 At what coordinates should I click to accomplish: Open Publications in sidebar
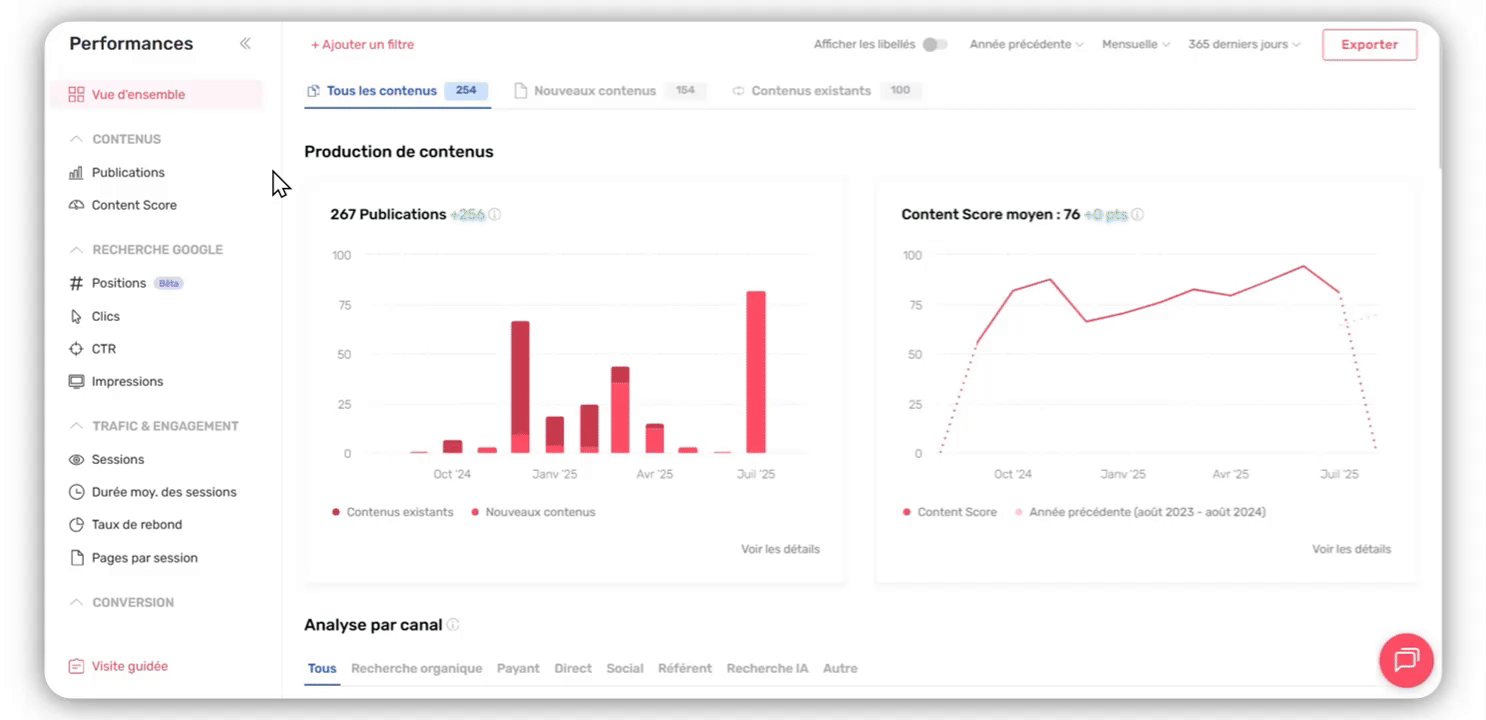pos(128,173)
